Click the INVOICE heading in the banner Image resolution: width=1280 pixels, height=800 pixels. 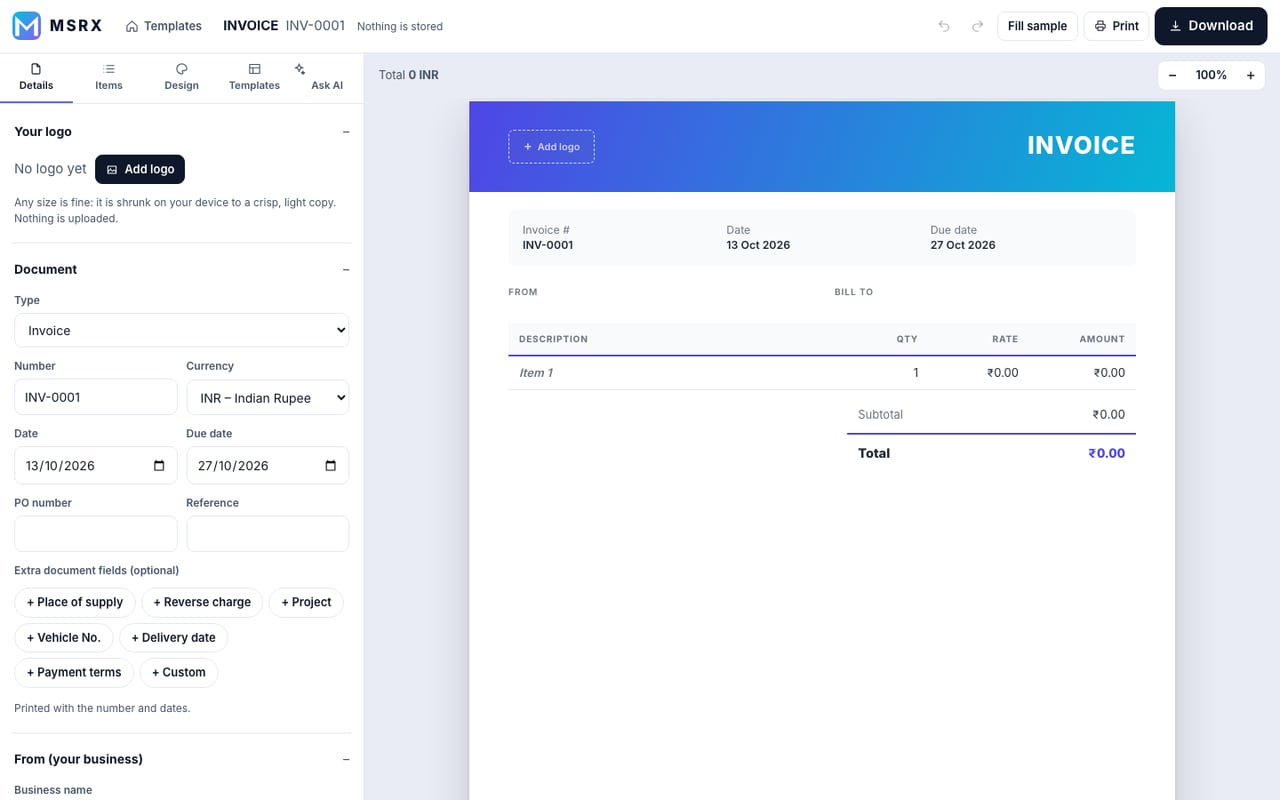pos(1081,146)
